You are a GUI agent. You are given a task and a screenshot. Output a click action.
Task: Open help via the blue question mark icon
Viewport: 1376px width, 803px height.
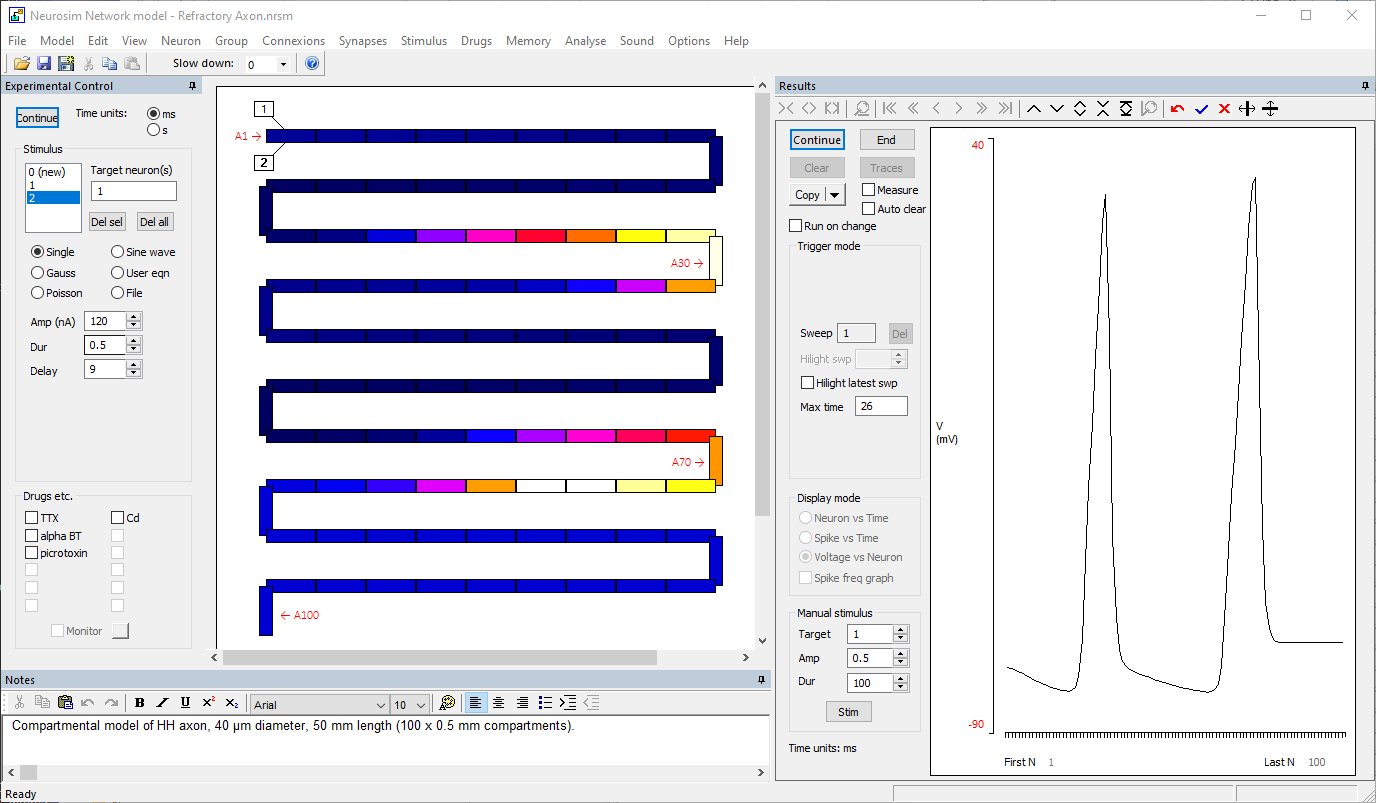pos(312,64)
